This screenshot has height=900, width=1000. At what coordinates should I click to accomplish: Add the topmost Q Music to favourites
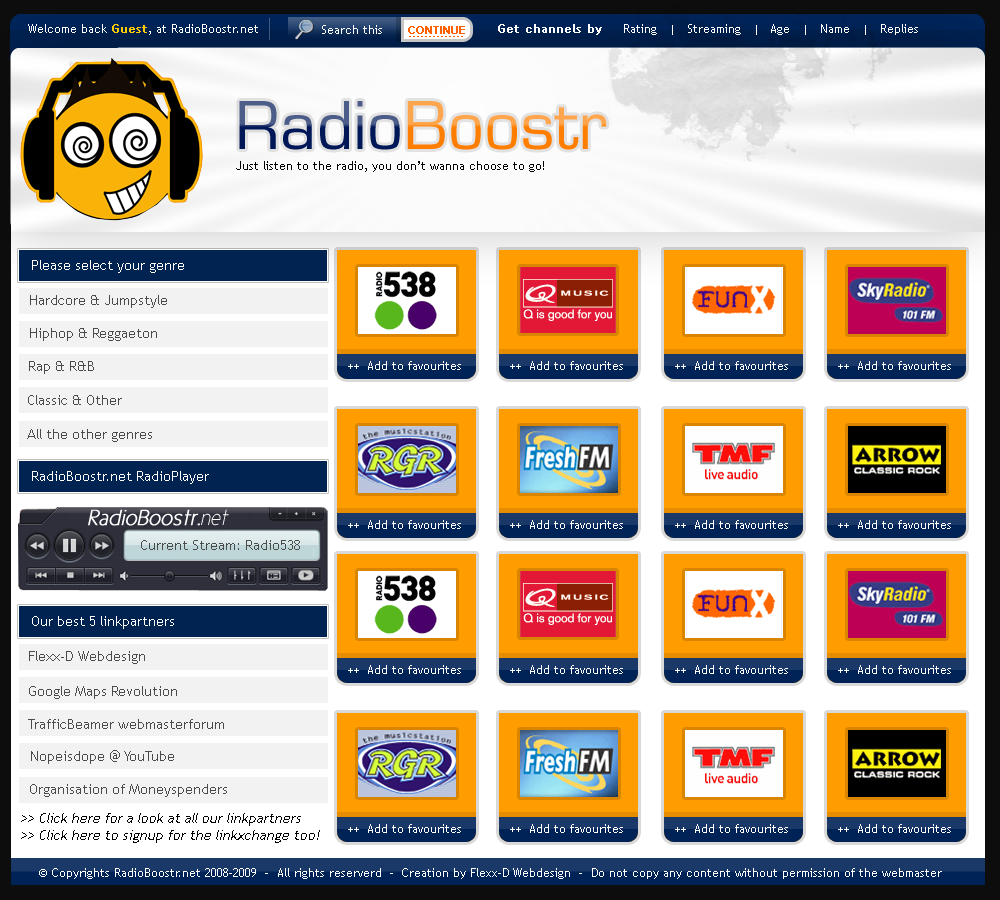[x=568, y=366]
